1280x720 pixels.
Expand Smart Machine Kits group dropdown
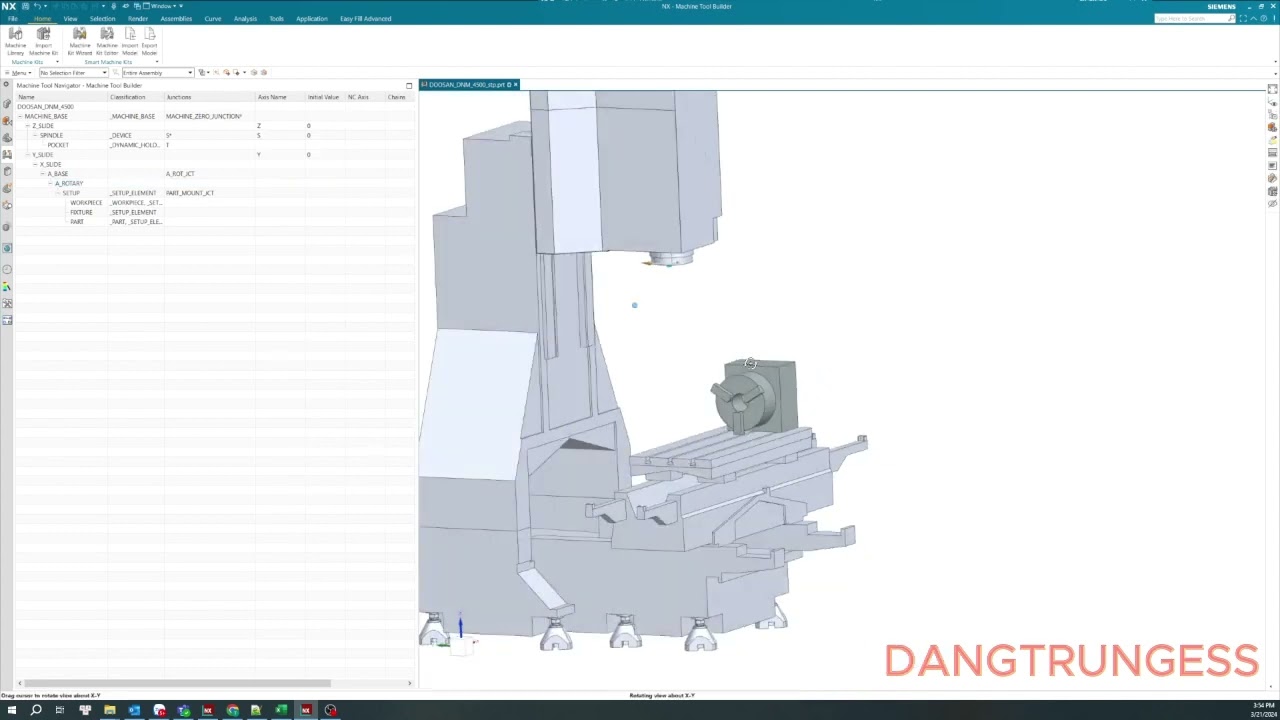point(156,62)
